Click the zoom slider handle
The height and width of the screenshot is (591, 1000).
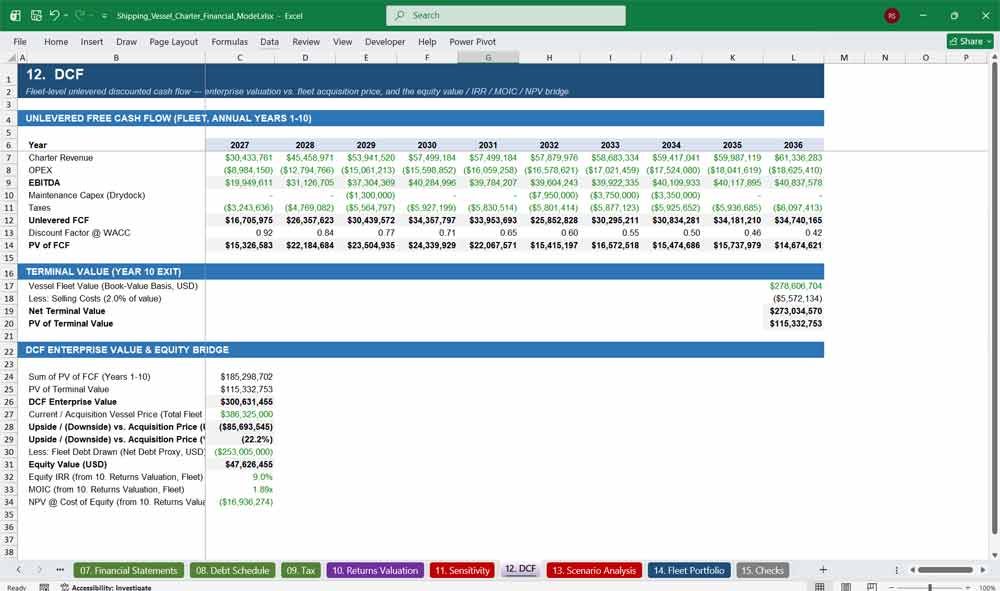click(930, 587)
